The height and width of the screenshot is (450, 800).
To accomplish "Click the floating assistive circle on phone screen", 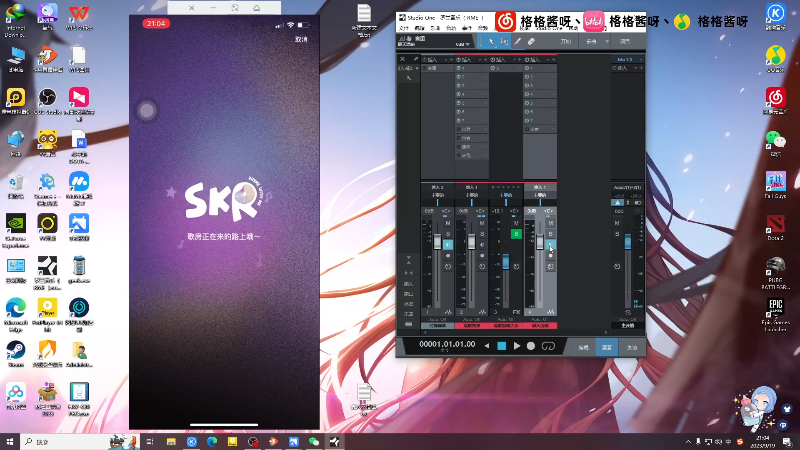I will tap(147, 110).
